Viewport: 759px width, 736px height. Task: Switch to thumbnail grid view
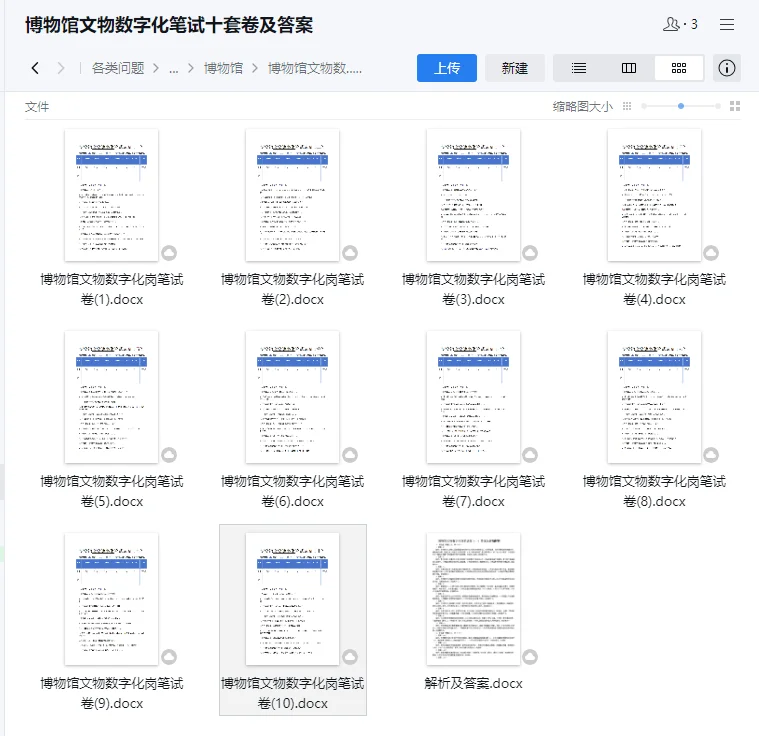(x=679, y=68)
